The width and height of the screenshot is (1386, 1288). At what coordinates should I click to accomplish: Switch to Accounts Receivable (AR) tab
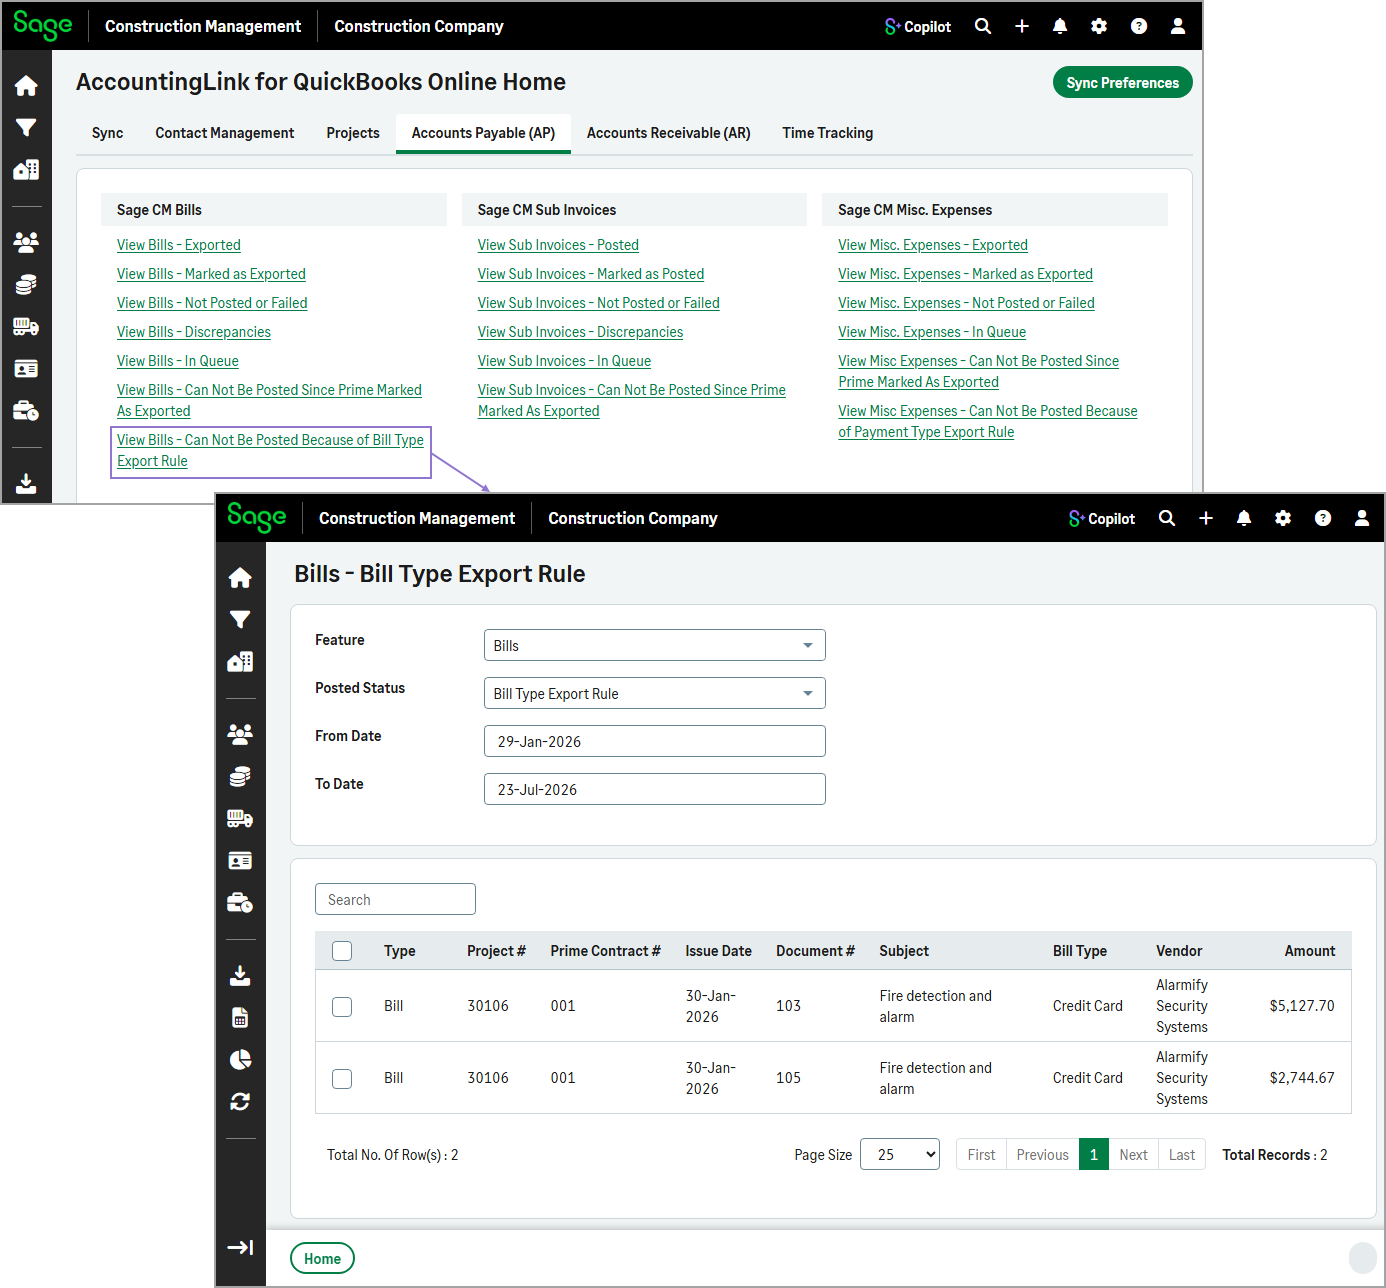[669, 133]
